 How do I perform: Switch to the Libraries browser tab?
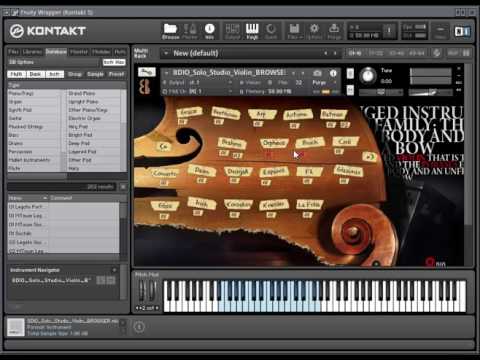(32, 52)
